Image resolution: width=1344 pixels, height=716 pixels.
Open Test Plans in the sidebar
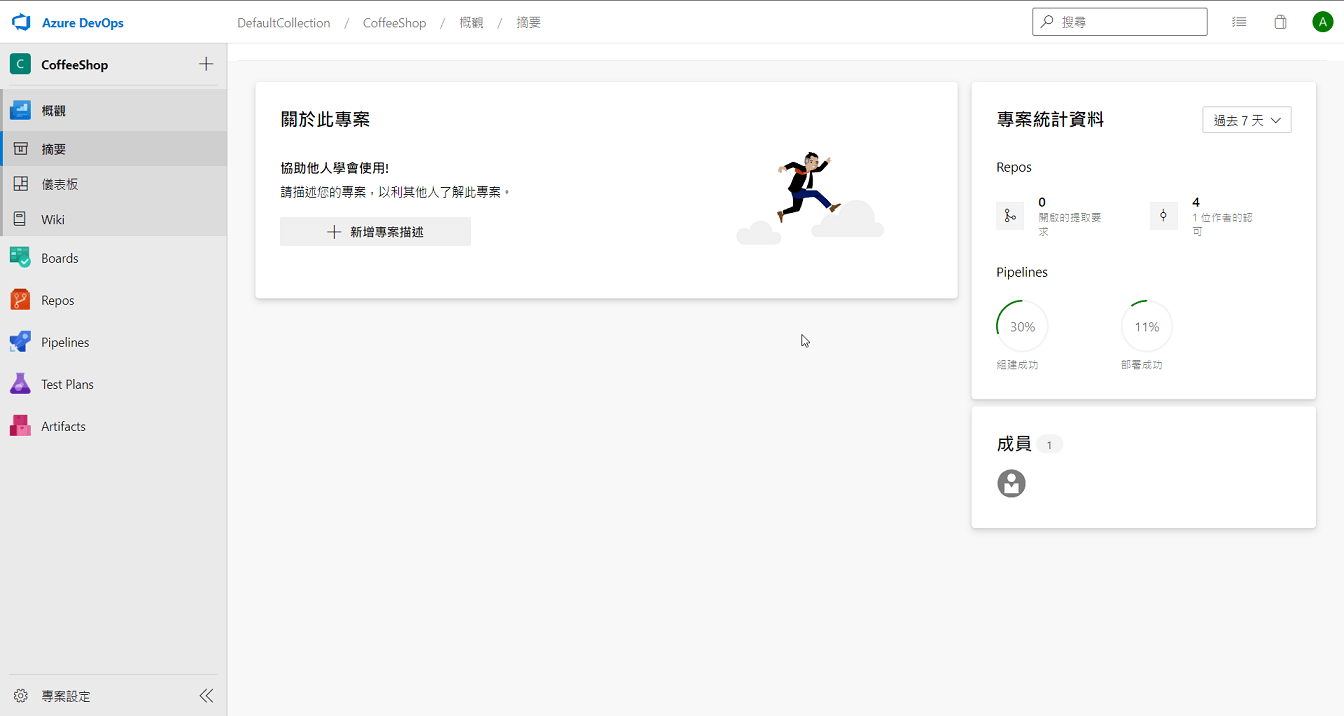pyautogui.click(x=67, y=383)
